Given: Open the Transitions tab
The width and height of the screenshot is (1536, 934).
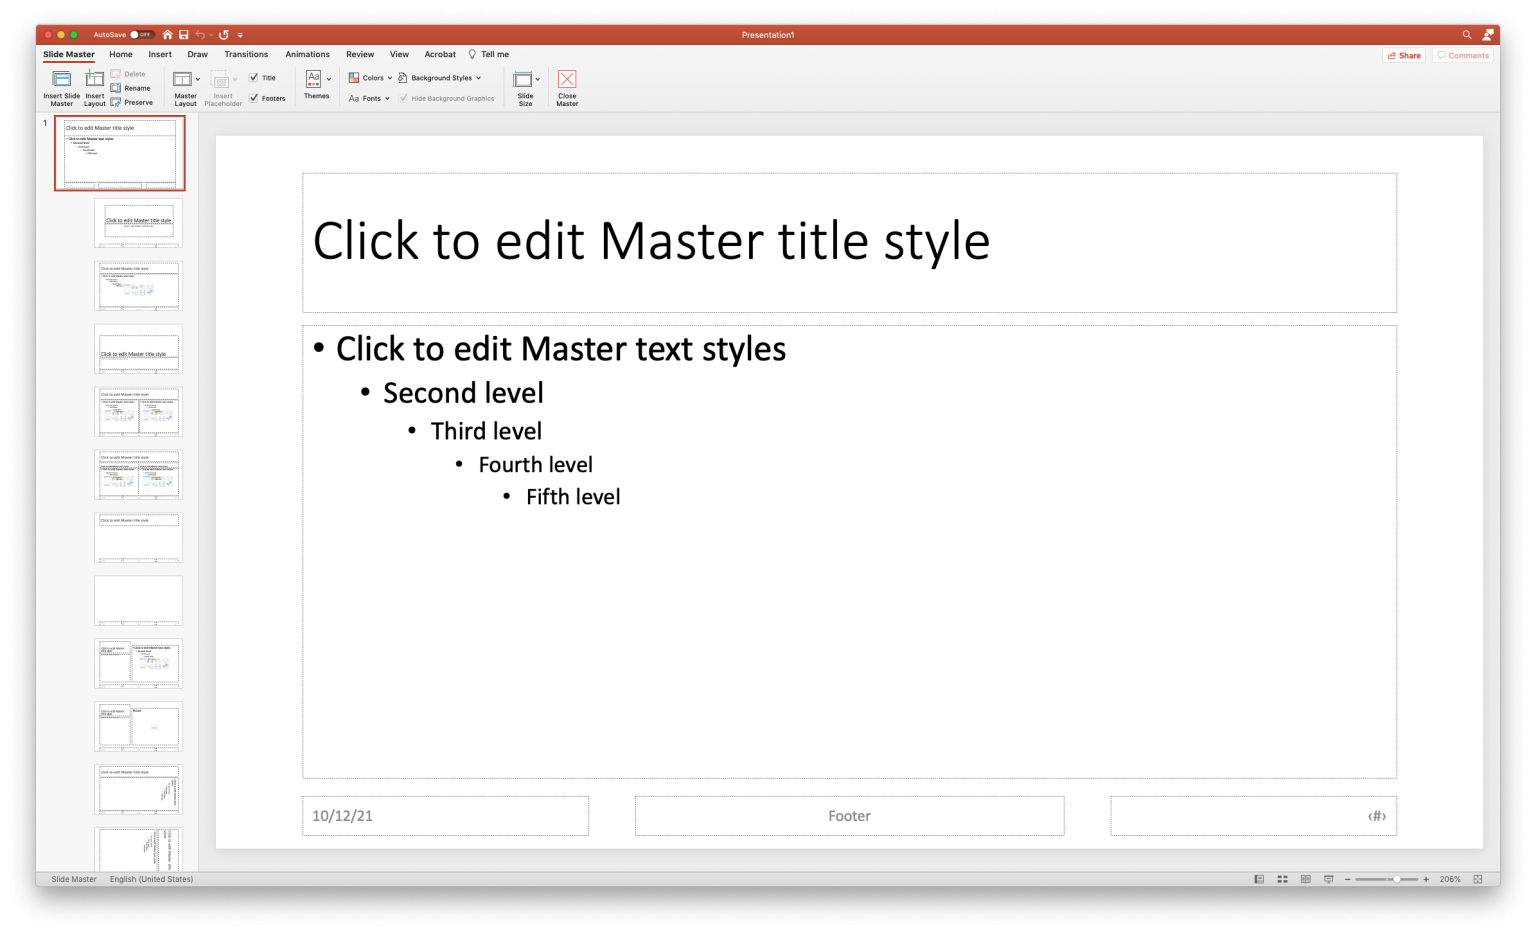Looking at the screenshot, I should (x=246, y=55).
